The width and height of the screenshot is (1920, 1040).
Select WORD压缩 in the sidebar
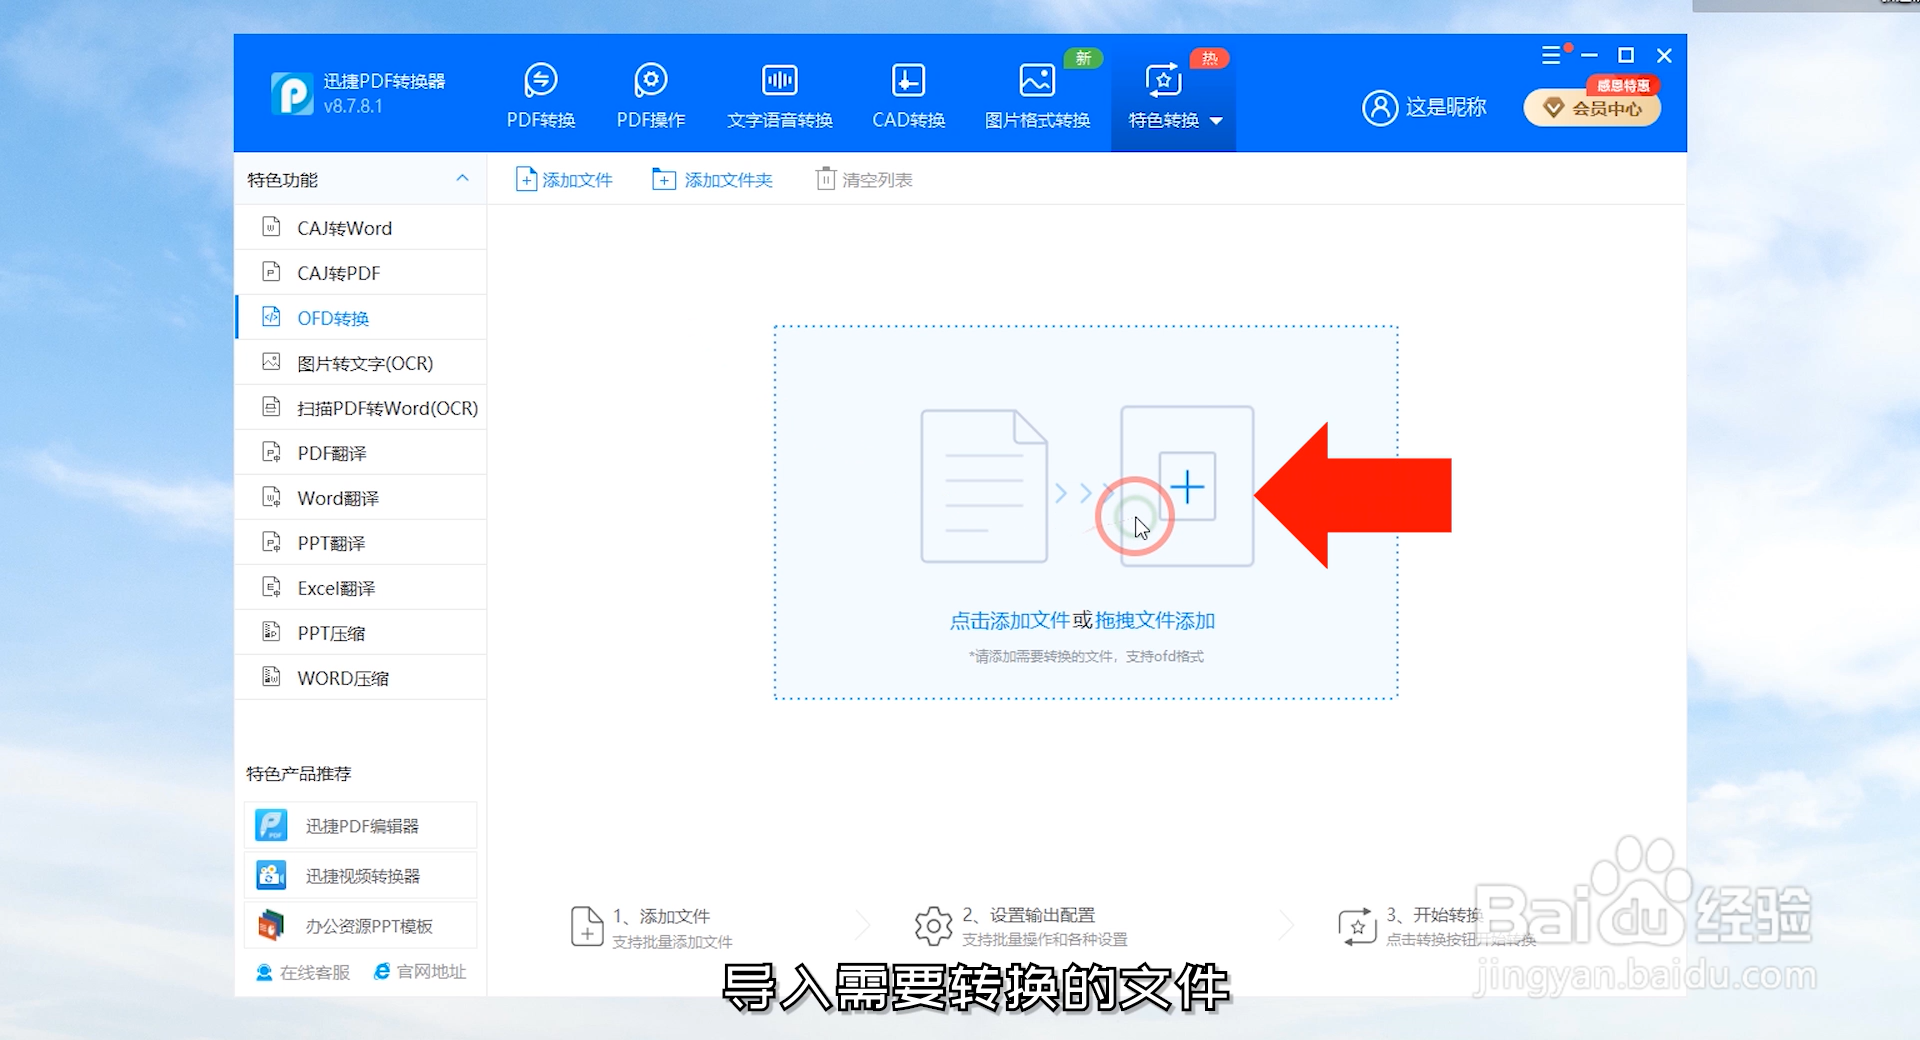361,678
